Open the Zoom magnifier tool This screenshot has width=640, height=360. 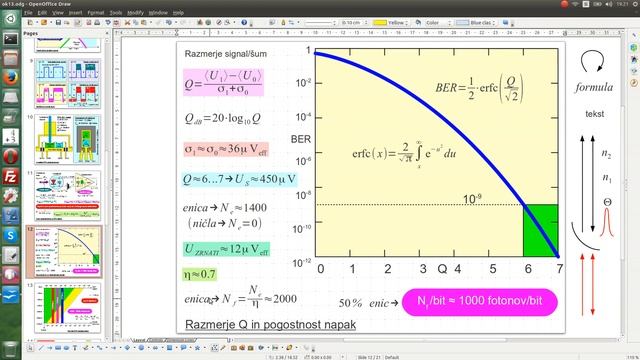point(227,22)
